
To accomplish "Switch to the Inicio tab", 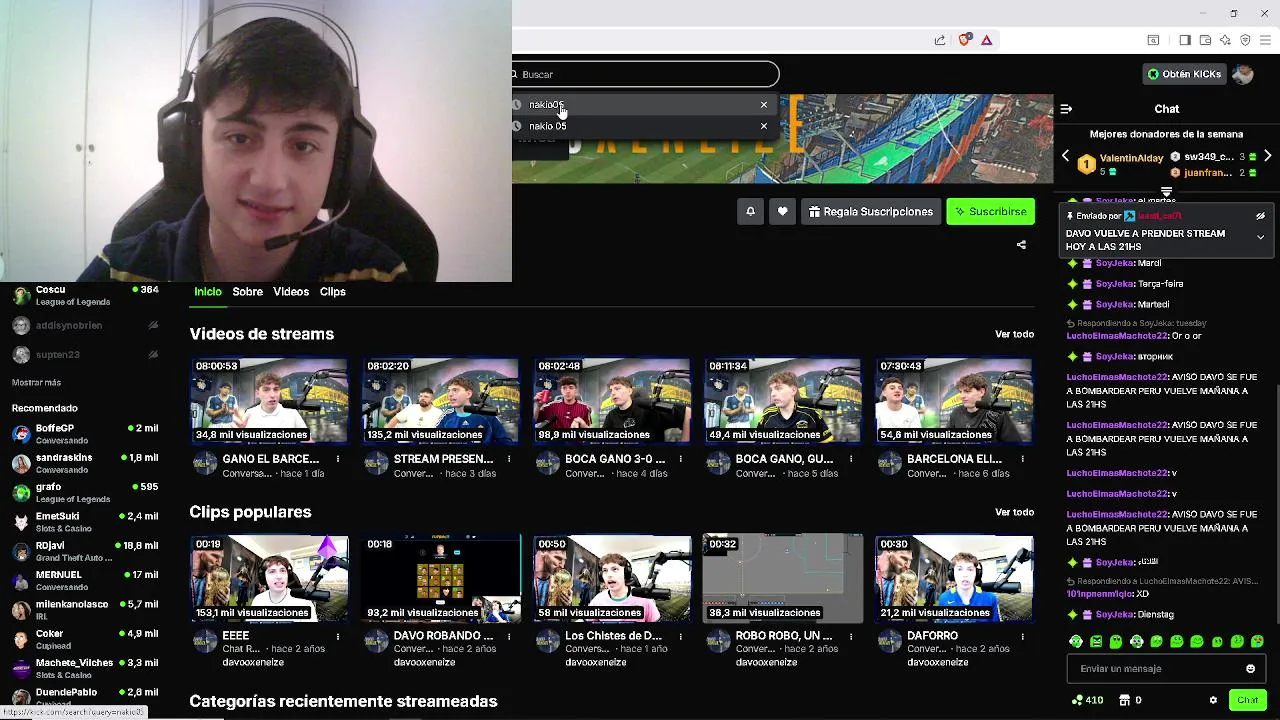I will 208,292.
